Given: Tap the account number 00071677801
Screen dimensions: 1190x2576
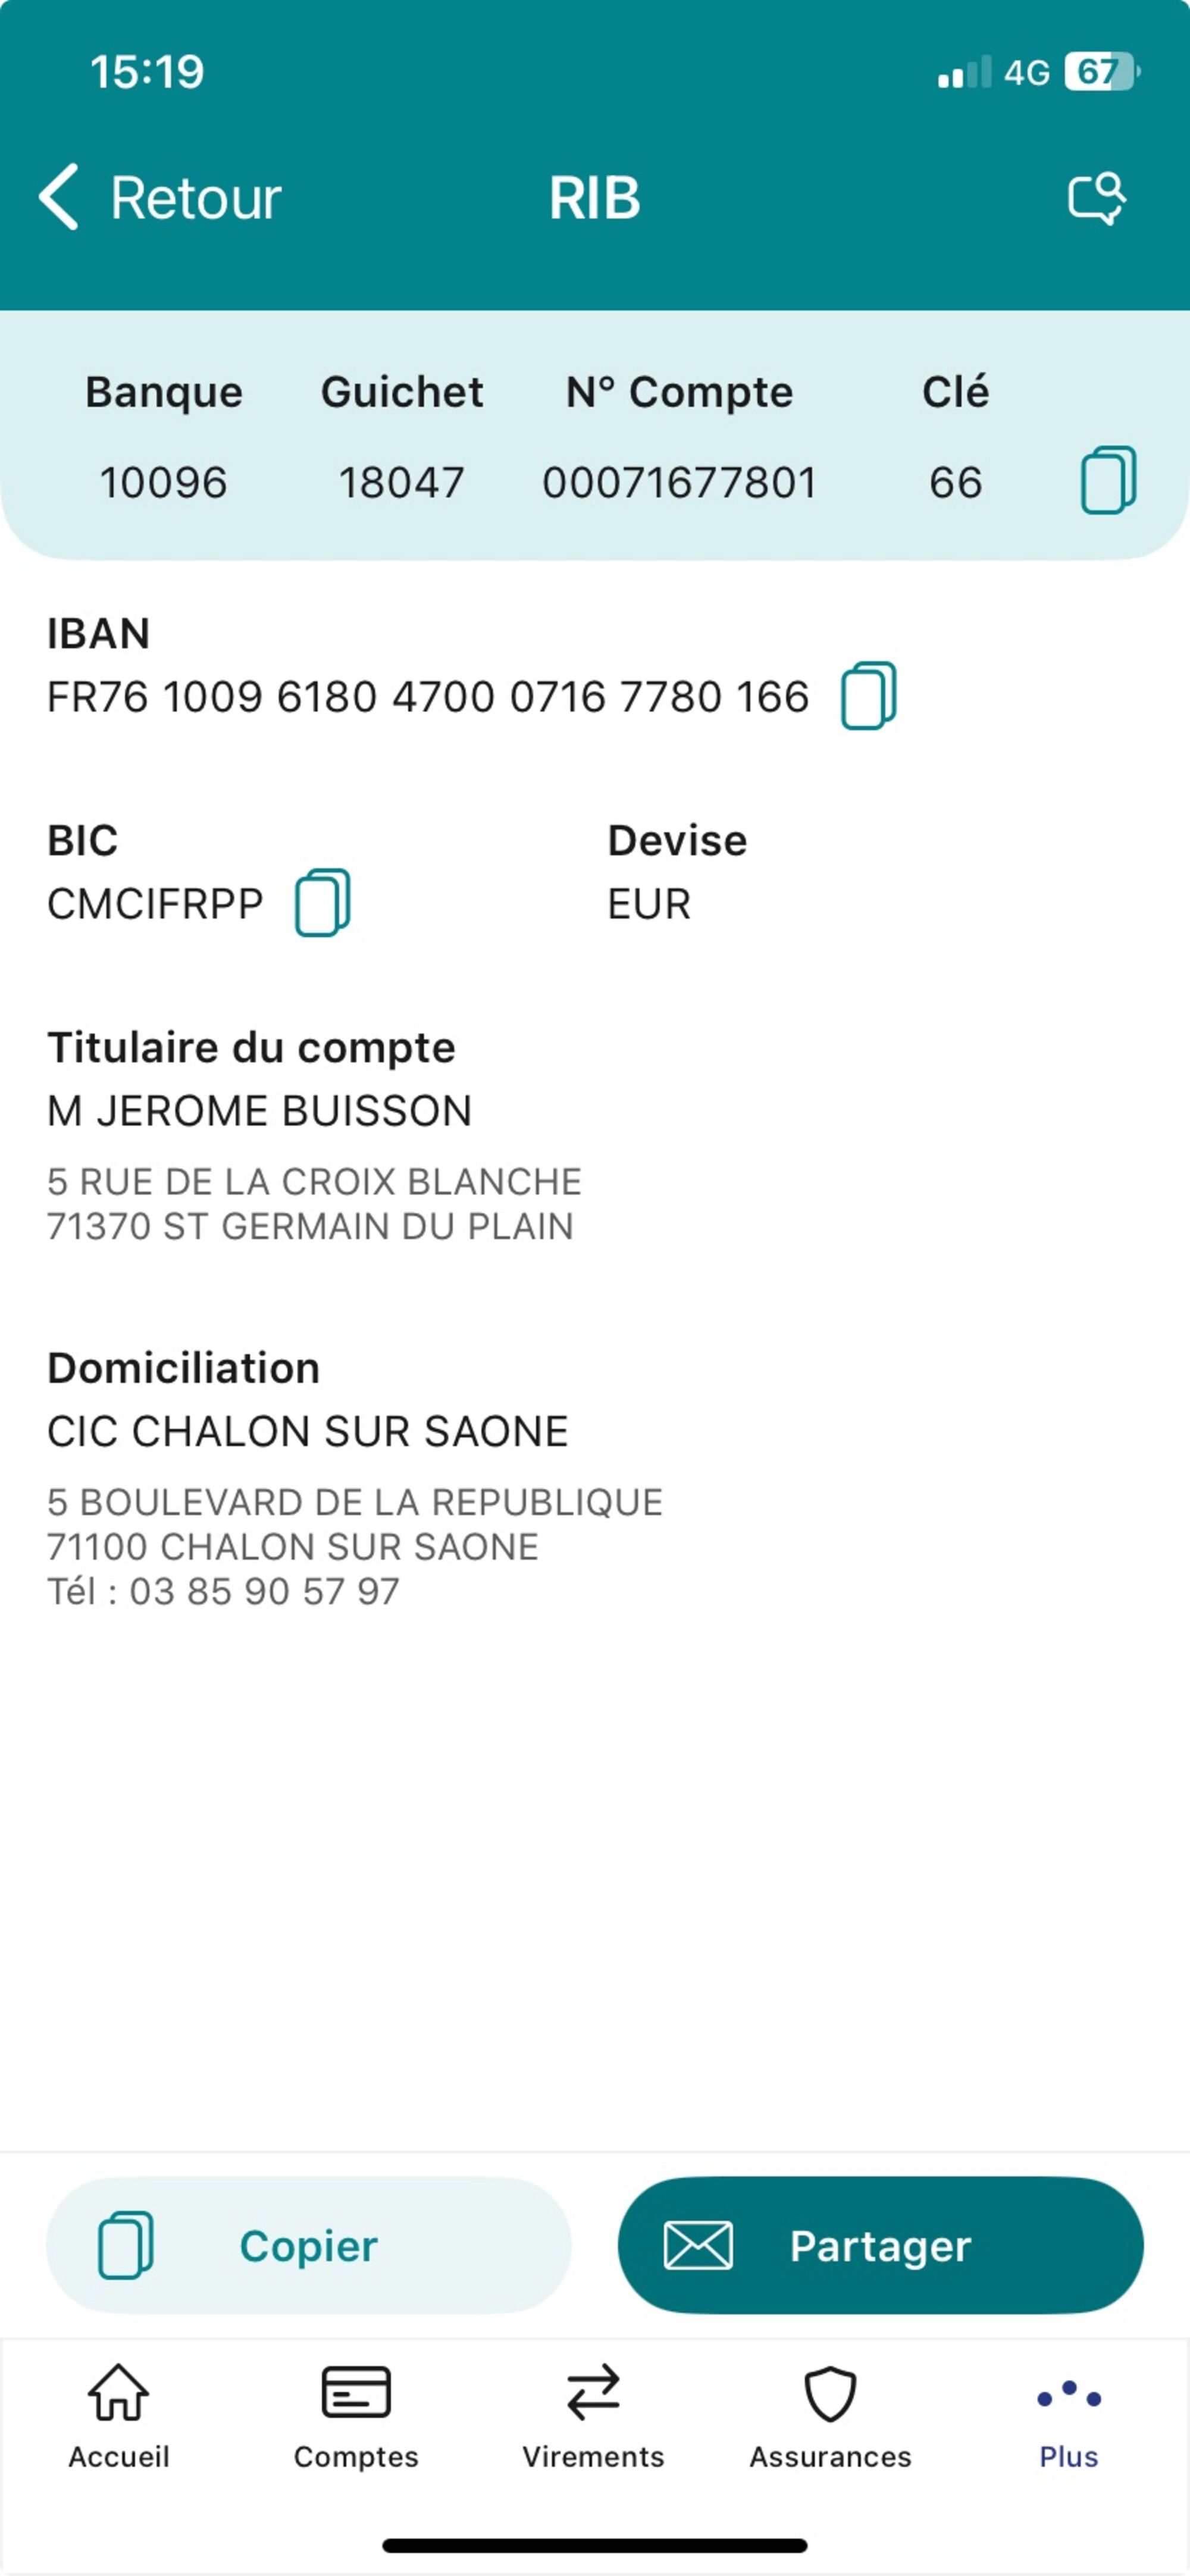Looking at the screenshot, I should click(679, 483).
